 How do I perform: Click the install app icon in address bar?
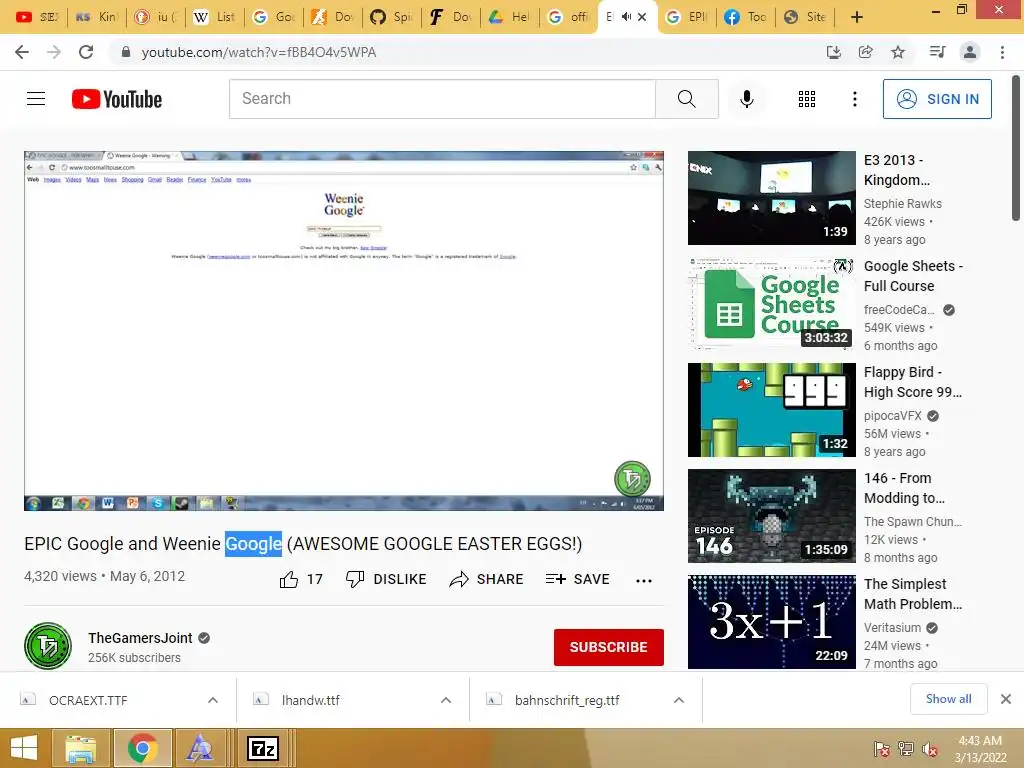833,52
